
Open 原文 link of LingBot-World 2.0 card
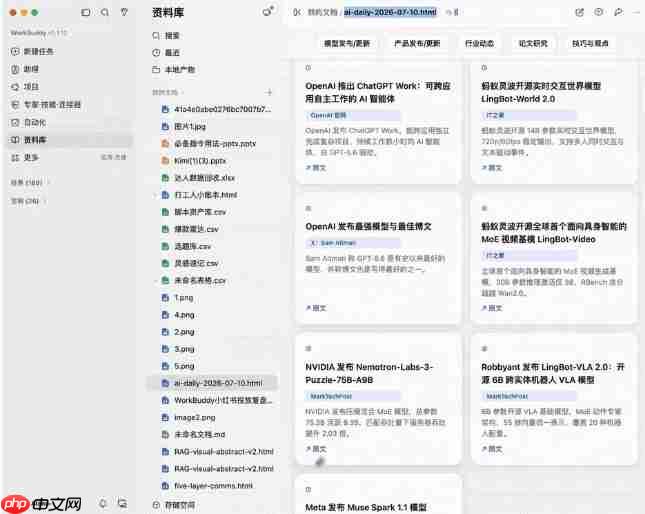click(x=492, y=168)
